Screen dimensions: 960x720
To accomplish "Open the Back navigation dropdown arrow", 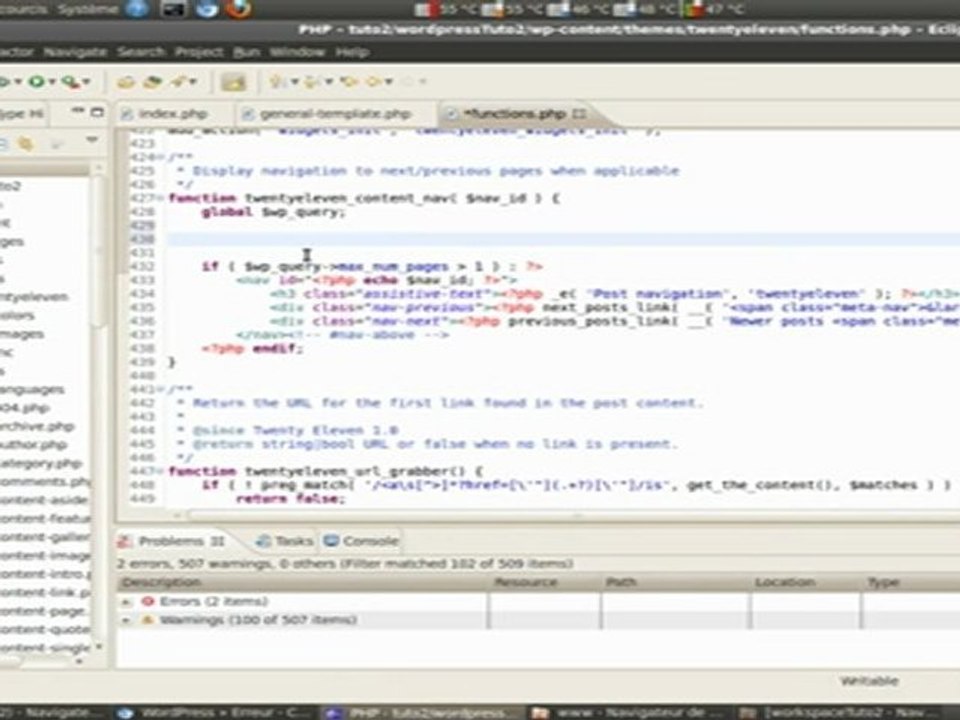I will click(388, 81).
